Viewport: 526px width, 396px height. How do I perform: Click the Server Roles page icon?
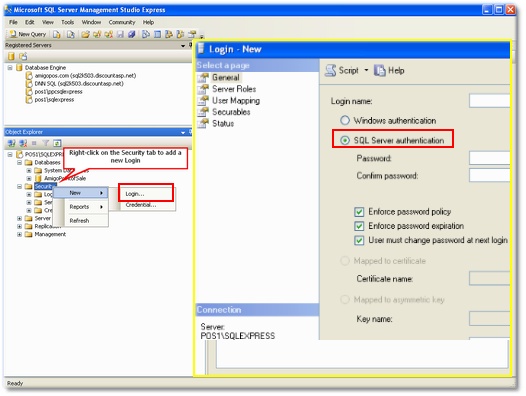pyautogui.click(x=203, y=89)
